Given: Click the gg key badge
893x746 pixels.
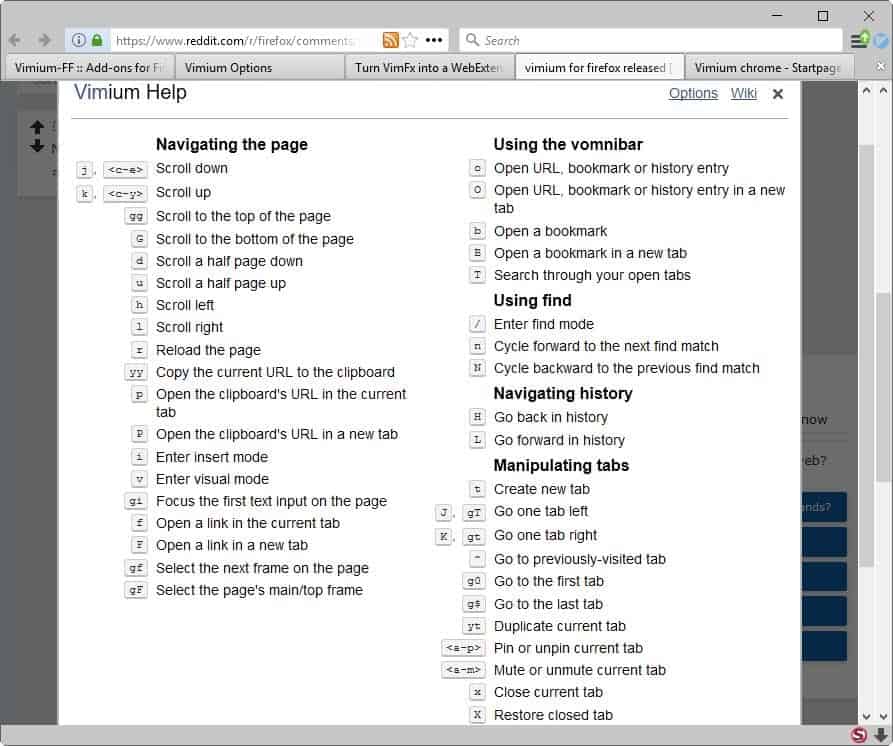Looking at the screenshot, I should [136, 216].
